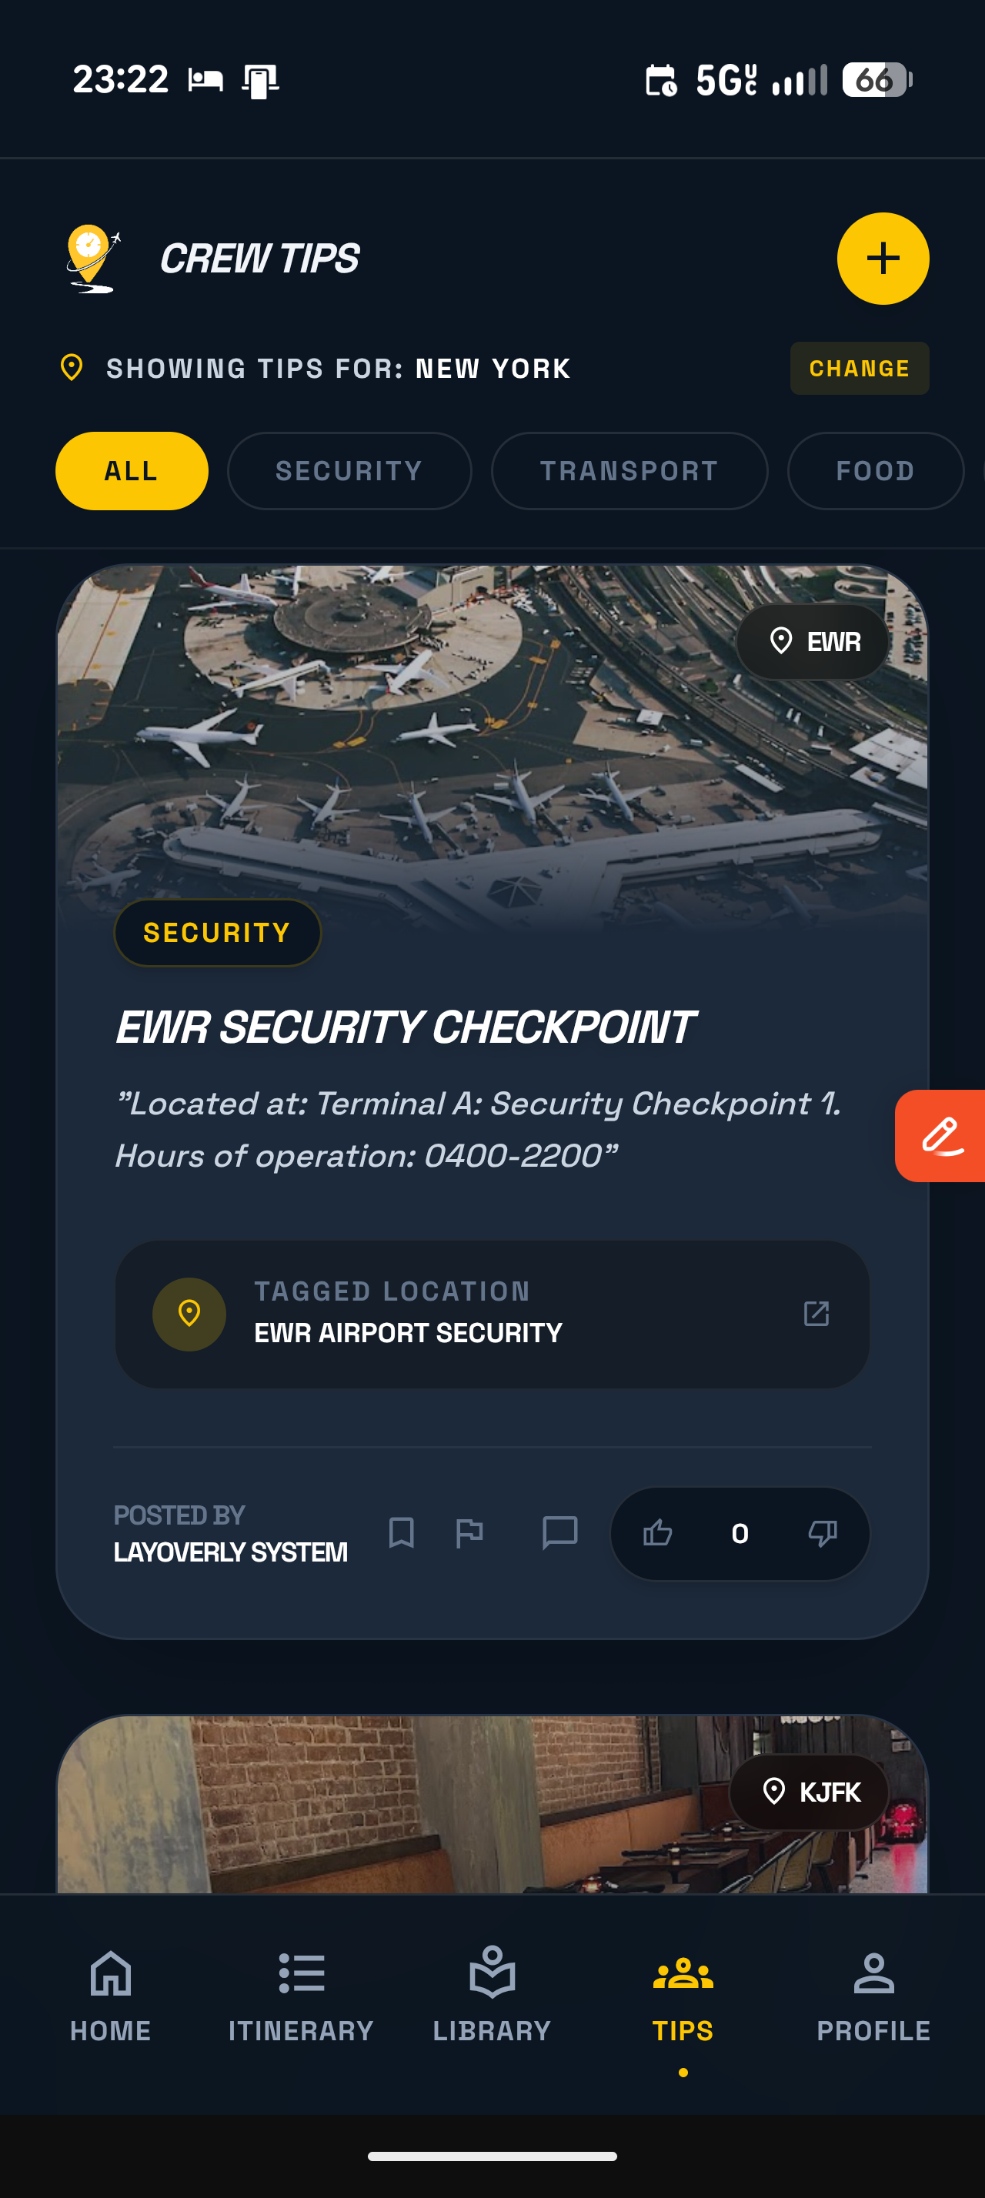The image size is (985, 2198).
Task: Tap poster name LAYOVERLY SYSTEM
Action: [x=229, y=1553]
